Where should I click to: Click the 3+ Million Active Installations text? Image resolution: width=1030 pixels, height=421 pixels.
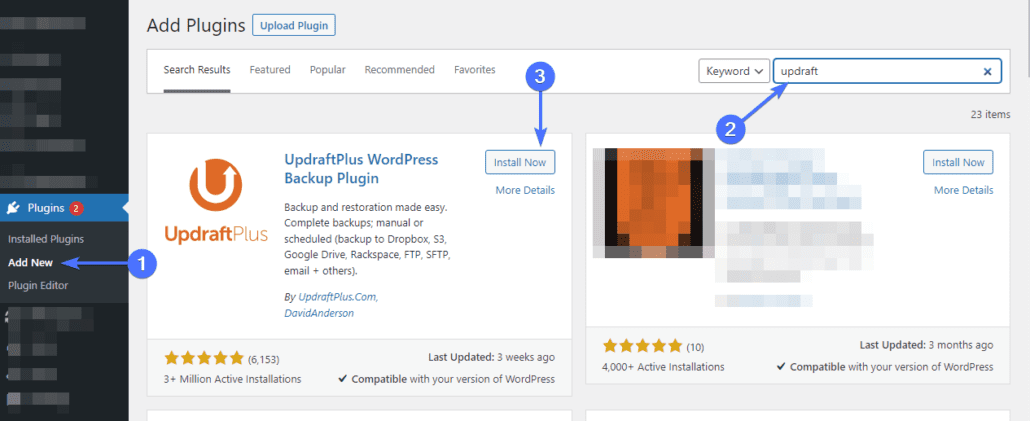click(233, 379)
